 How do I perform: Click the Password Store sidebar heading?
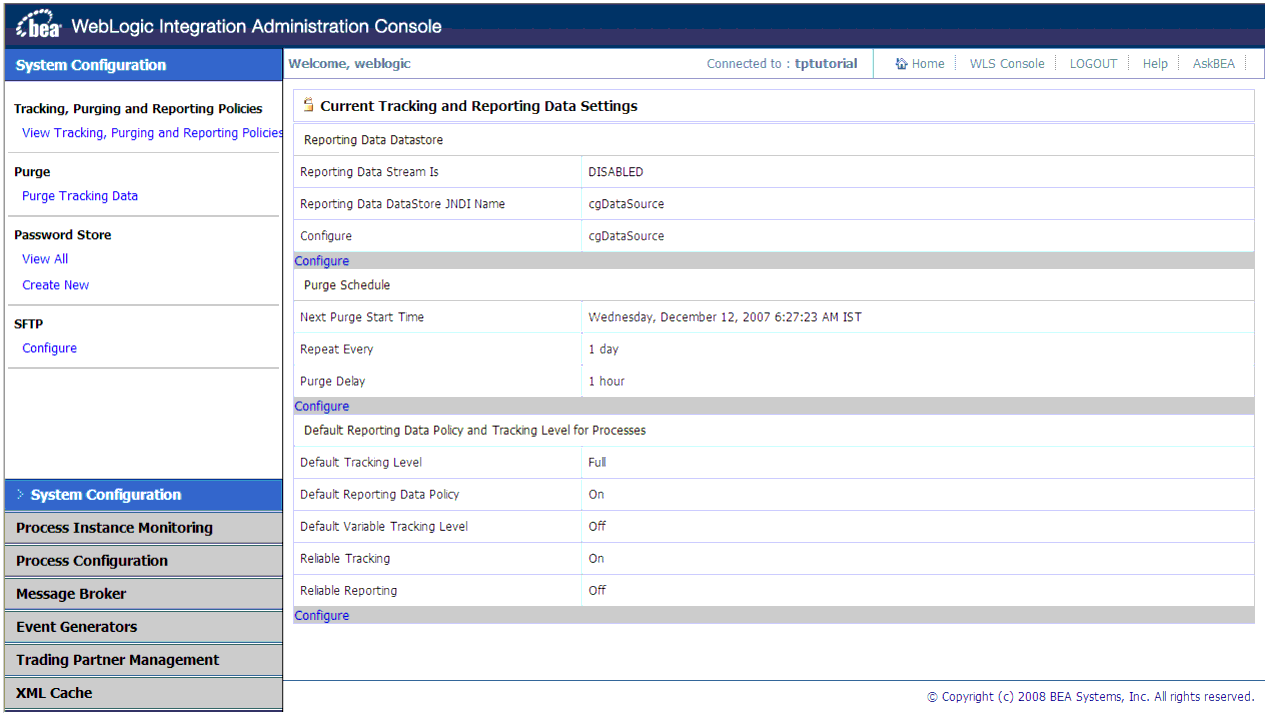[63, 235]
